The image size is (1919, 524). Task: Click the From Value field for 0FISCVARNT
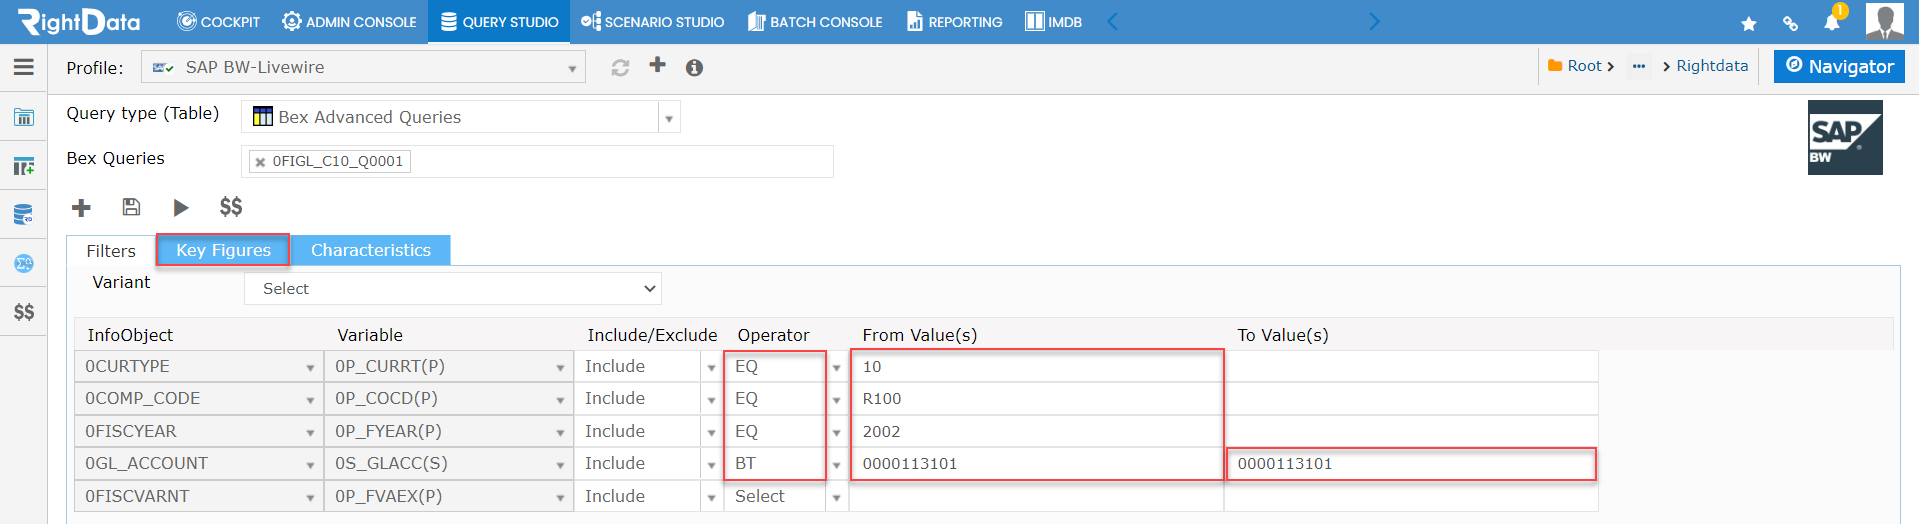click(x=1037, y=496)
